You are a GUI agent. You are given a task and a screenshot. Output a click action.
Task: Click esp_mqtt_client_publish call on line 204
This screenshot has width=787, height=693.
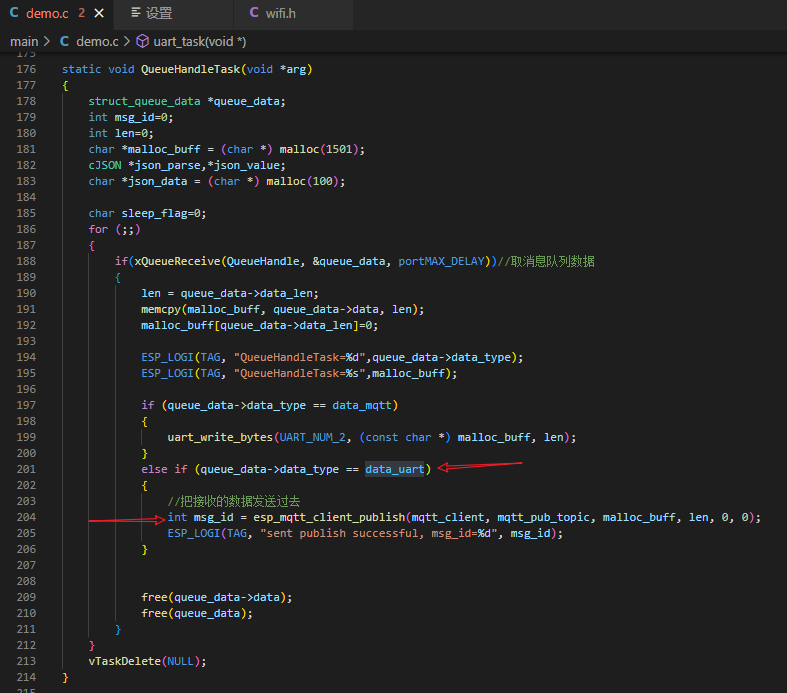[x=329, y=517]
